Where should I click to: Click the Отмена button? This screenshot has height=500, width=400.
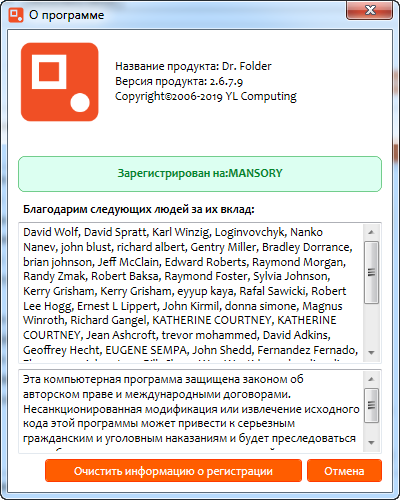point(344,471)
